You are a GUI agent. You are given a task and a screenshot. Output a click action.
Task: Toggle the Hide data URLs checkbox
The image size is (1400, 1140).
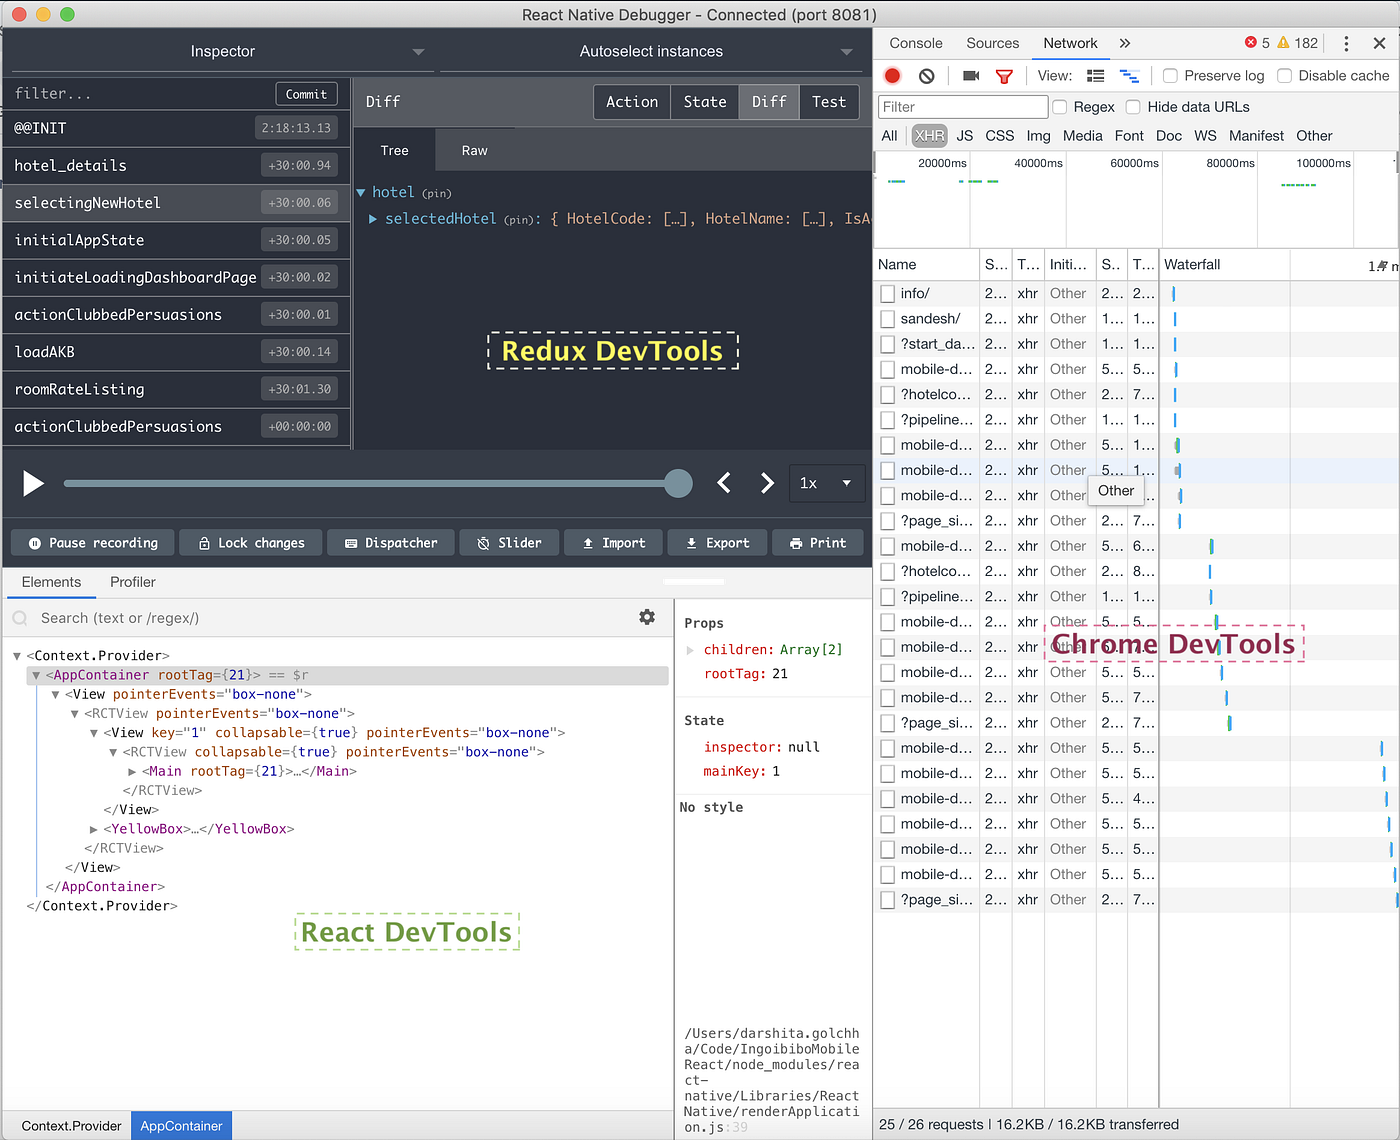point(1133,107)
